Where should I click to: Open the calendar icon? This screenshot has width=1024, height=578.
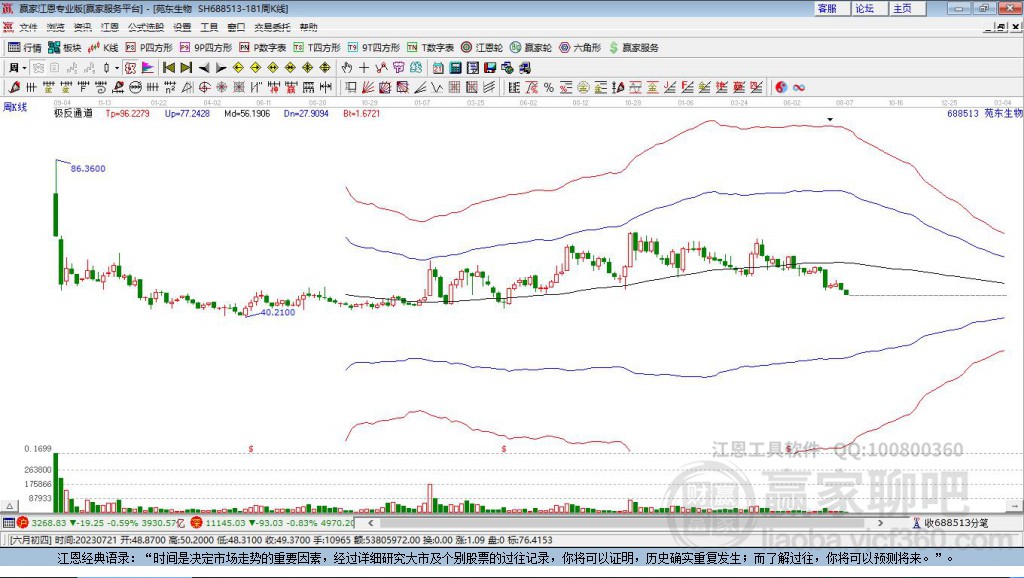[438, 68]
